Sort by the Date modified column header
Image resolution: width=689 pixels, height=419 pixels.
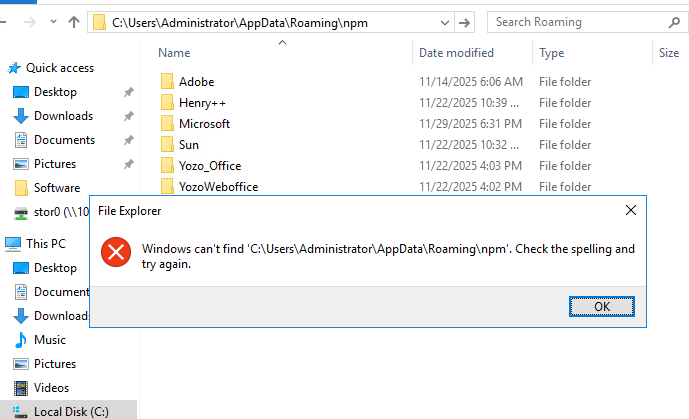click(x=456, y=53)
